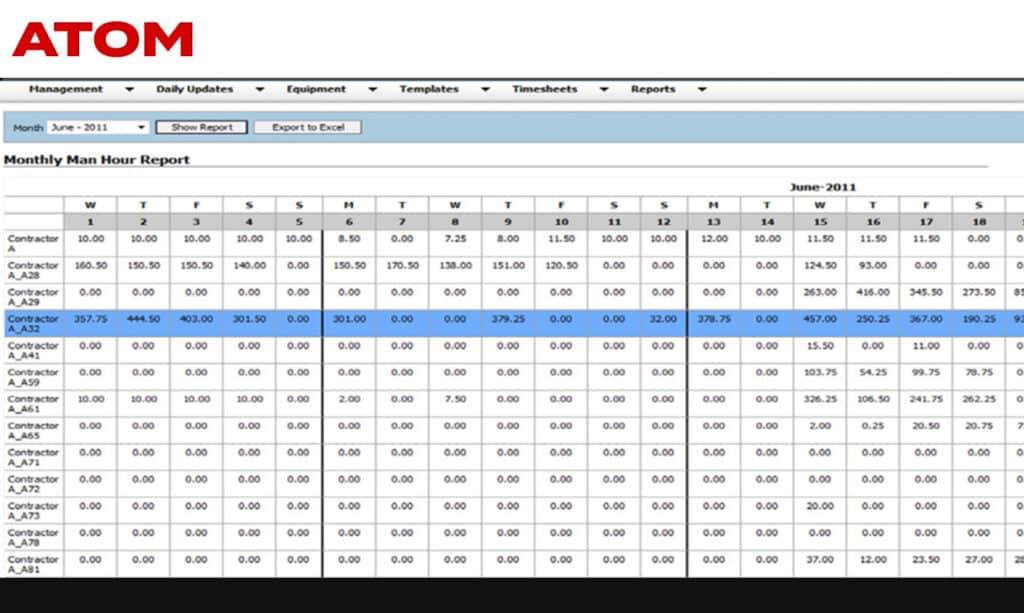Click the Export to Excel button
Image resolution: width=1024 pixels, height=613 pixels.
(x=307, y=128)
